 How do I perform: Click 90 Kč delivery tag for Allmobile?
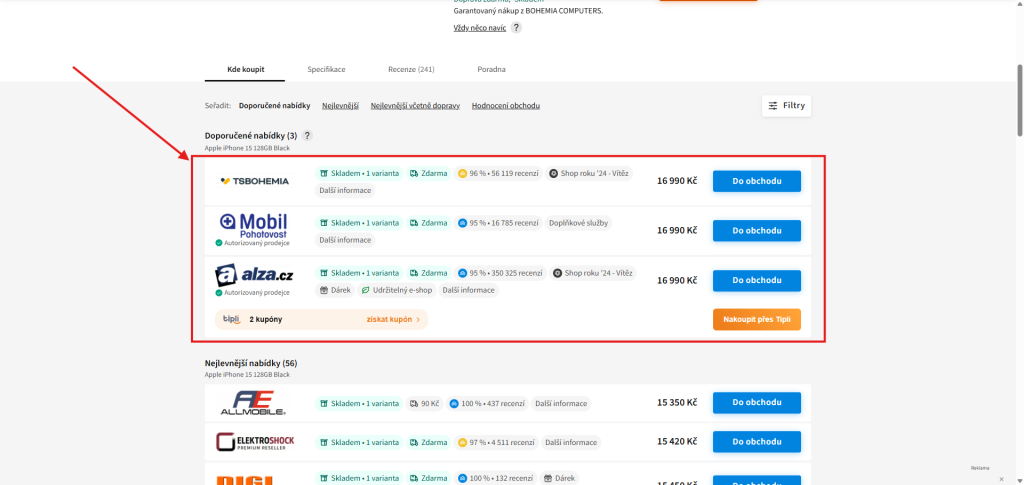pos(424,403)
